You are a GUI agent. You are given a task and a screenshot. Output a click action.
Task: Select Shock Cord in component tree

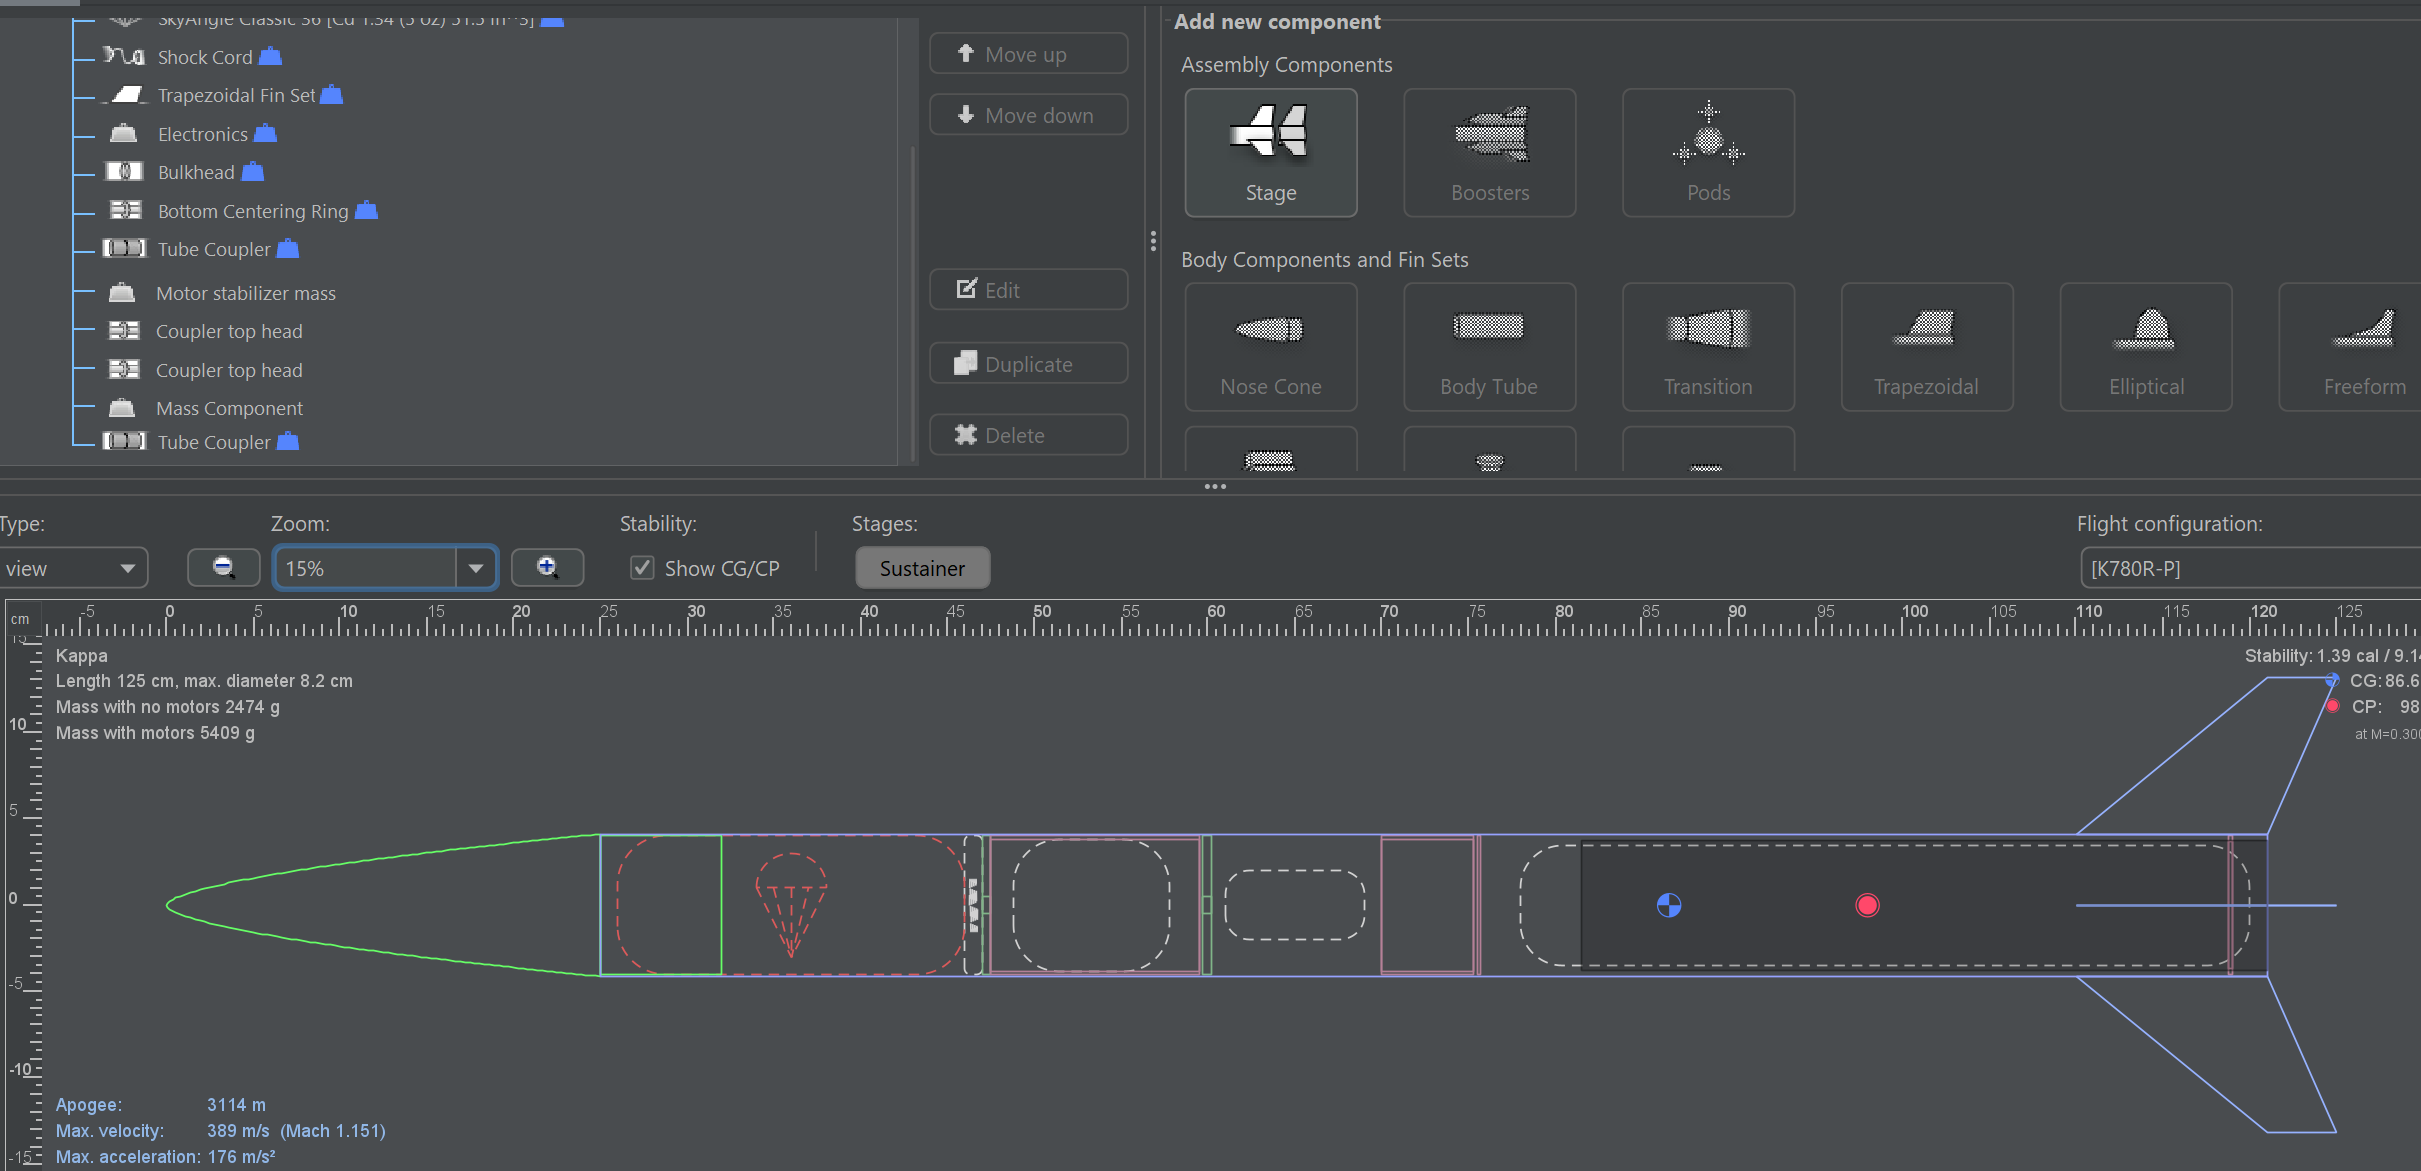[x=205, y=57]
